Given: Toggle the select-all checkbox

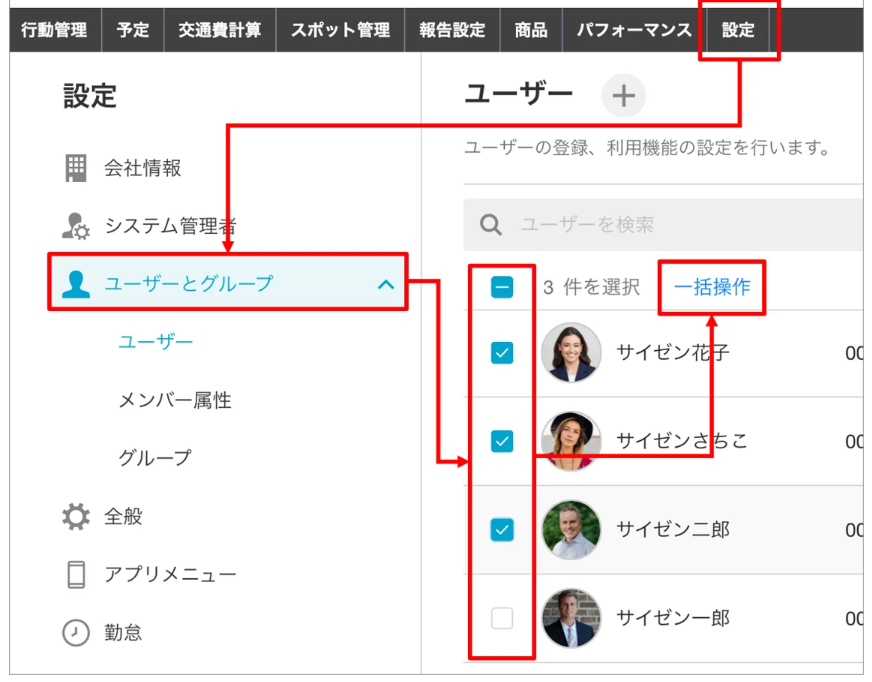Looking at the screenshot, I should [502, 288].
